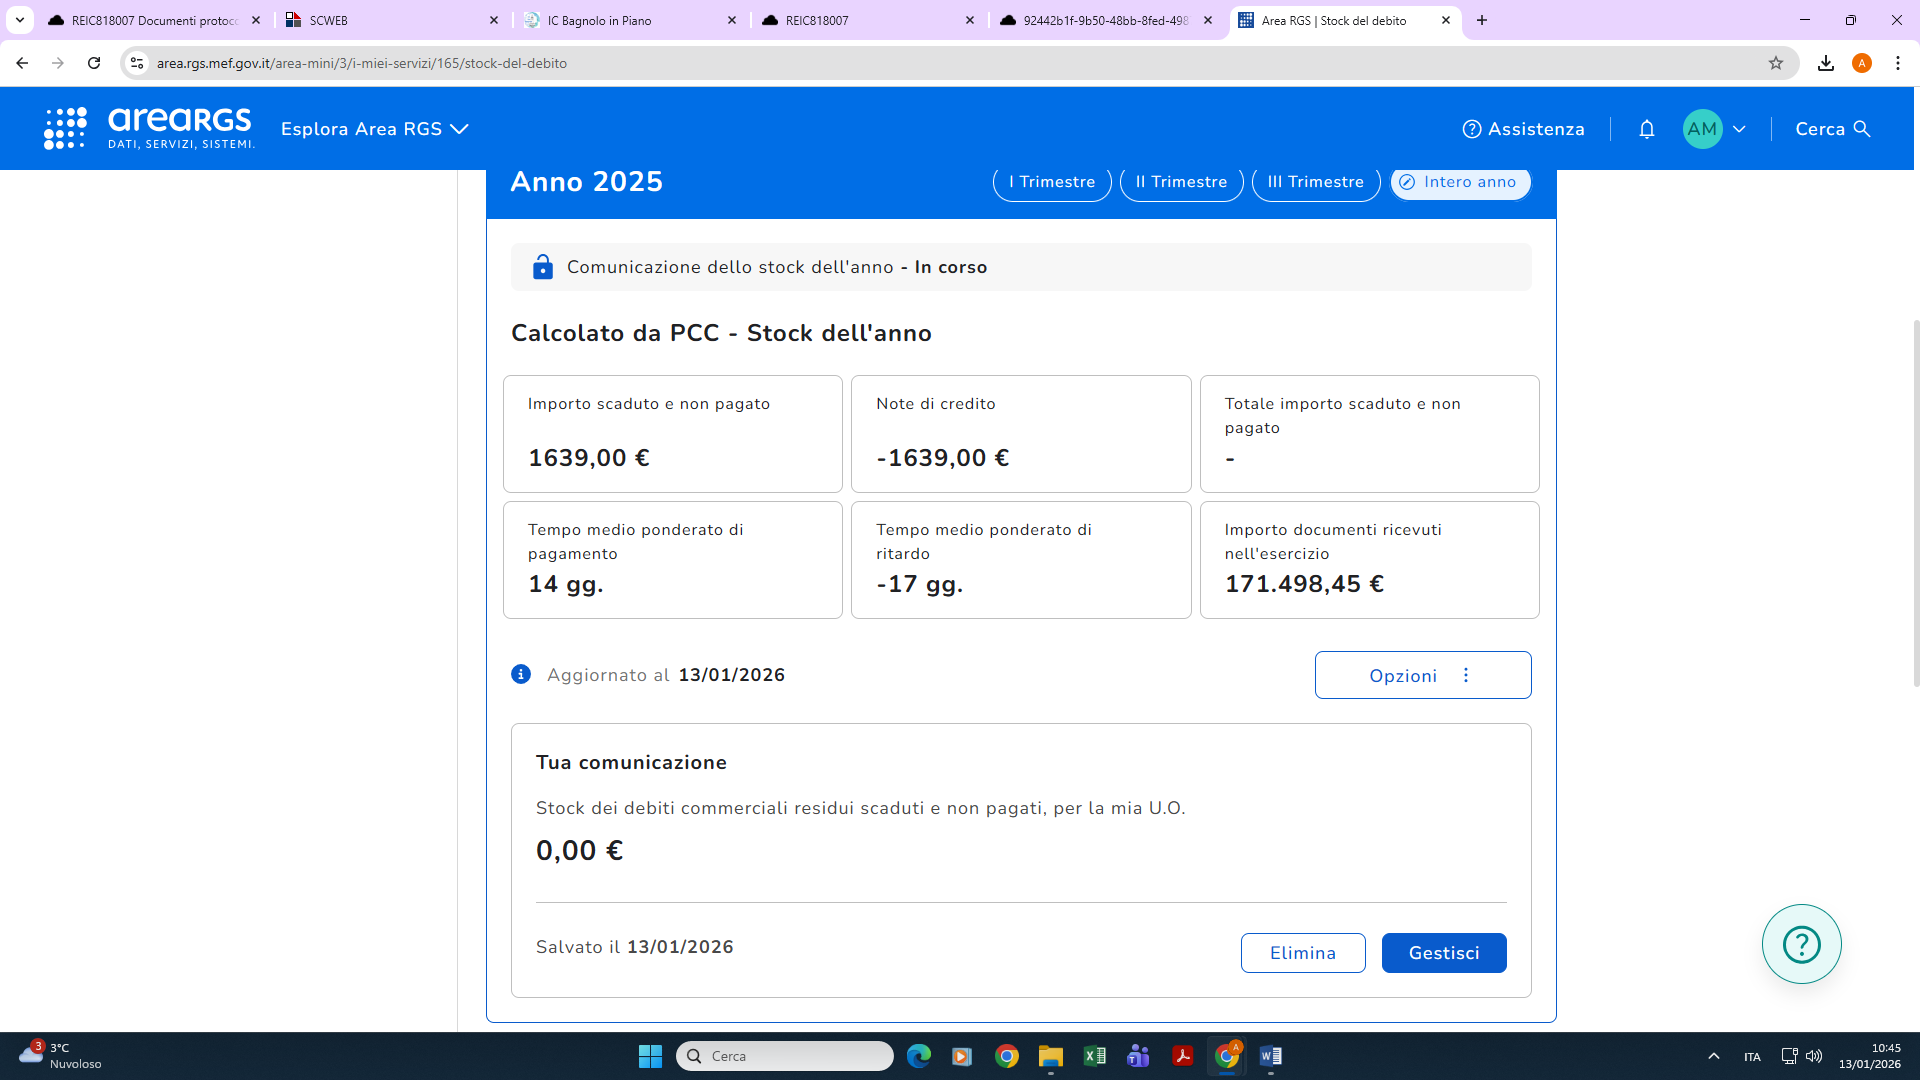Switch to the SCWEB browser tab

tap(390, 20)
